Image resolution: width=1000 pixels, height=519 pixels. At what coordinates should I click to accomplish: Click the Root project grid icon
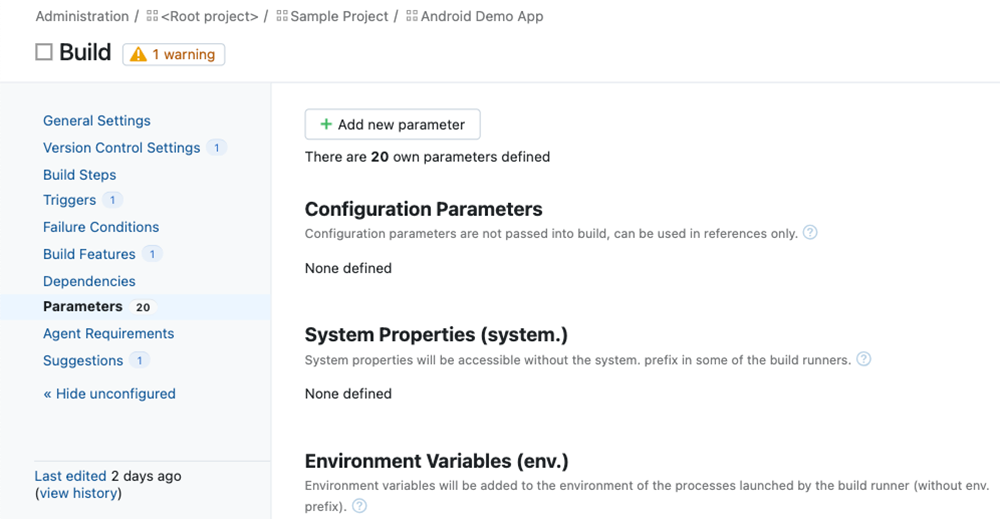pyautogui.click(x=152, y=16)
